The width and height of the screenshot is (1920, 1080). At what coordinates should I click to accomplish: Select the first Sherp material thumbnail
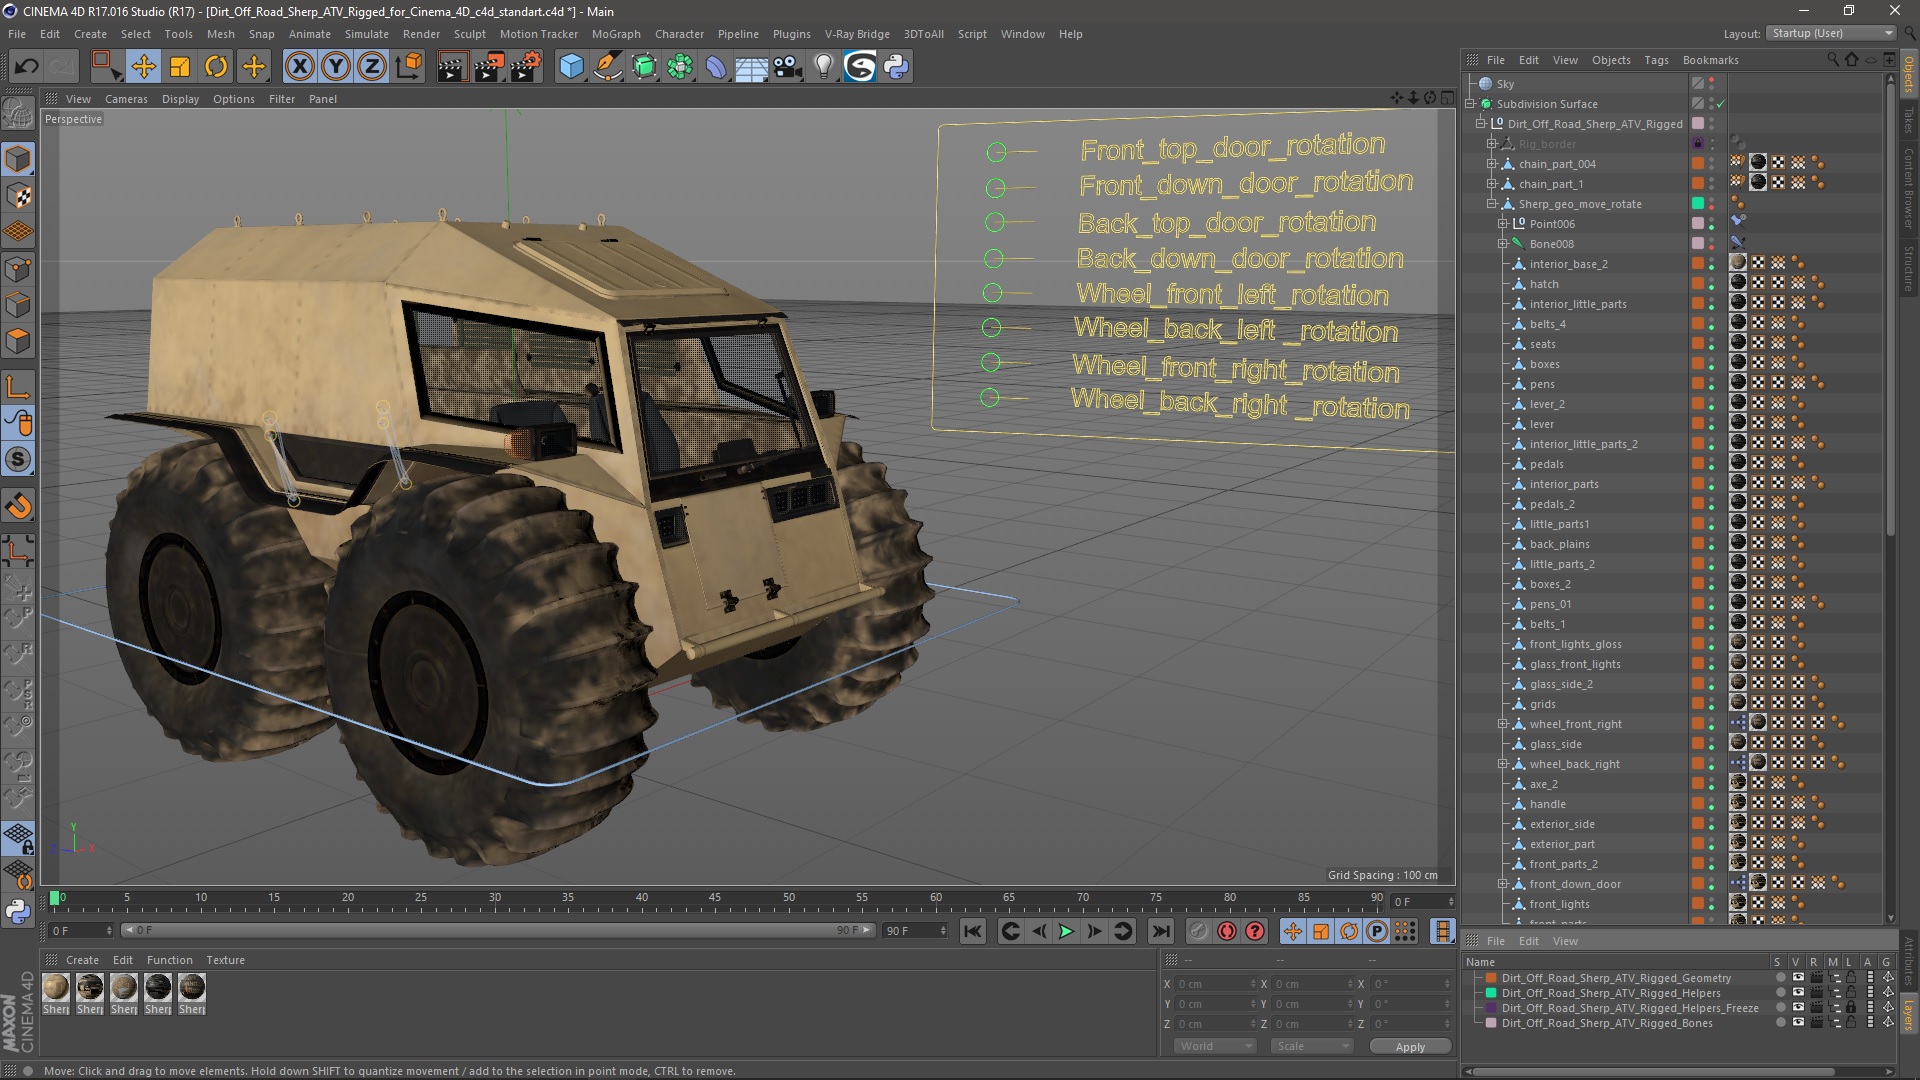point(56,988)
